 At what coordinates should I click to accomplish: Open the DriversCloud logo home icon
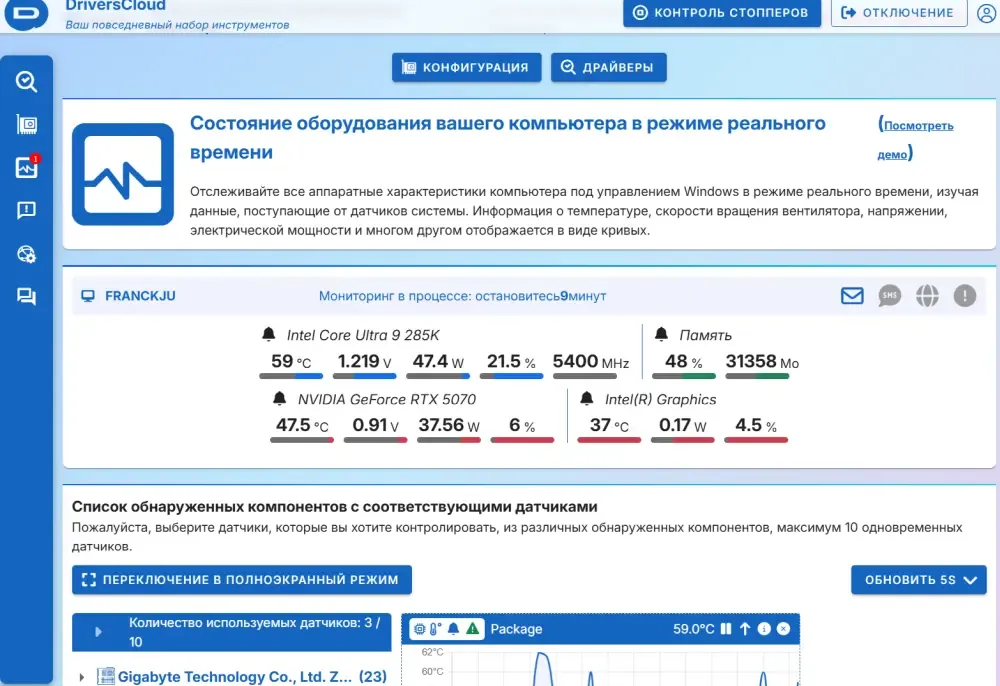pos(26,13)
